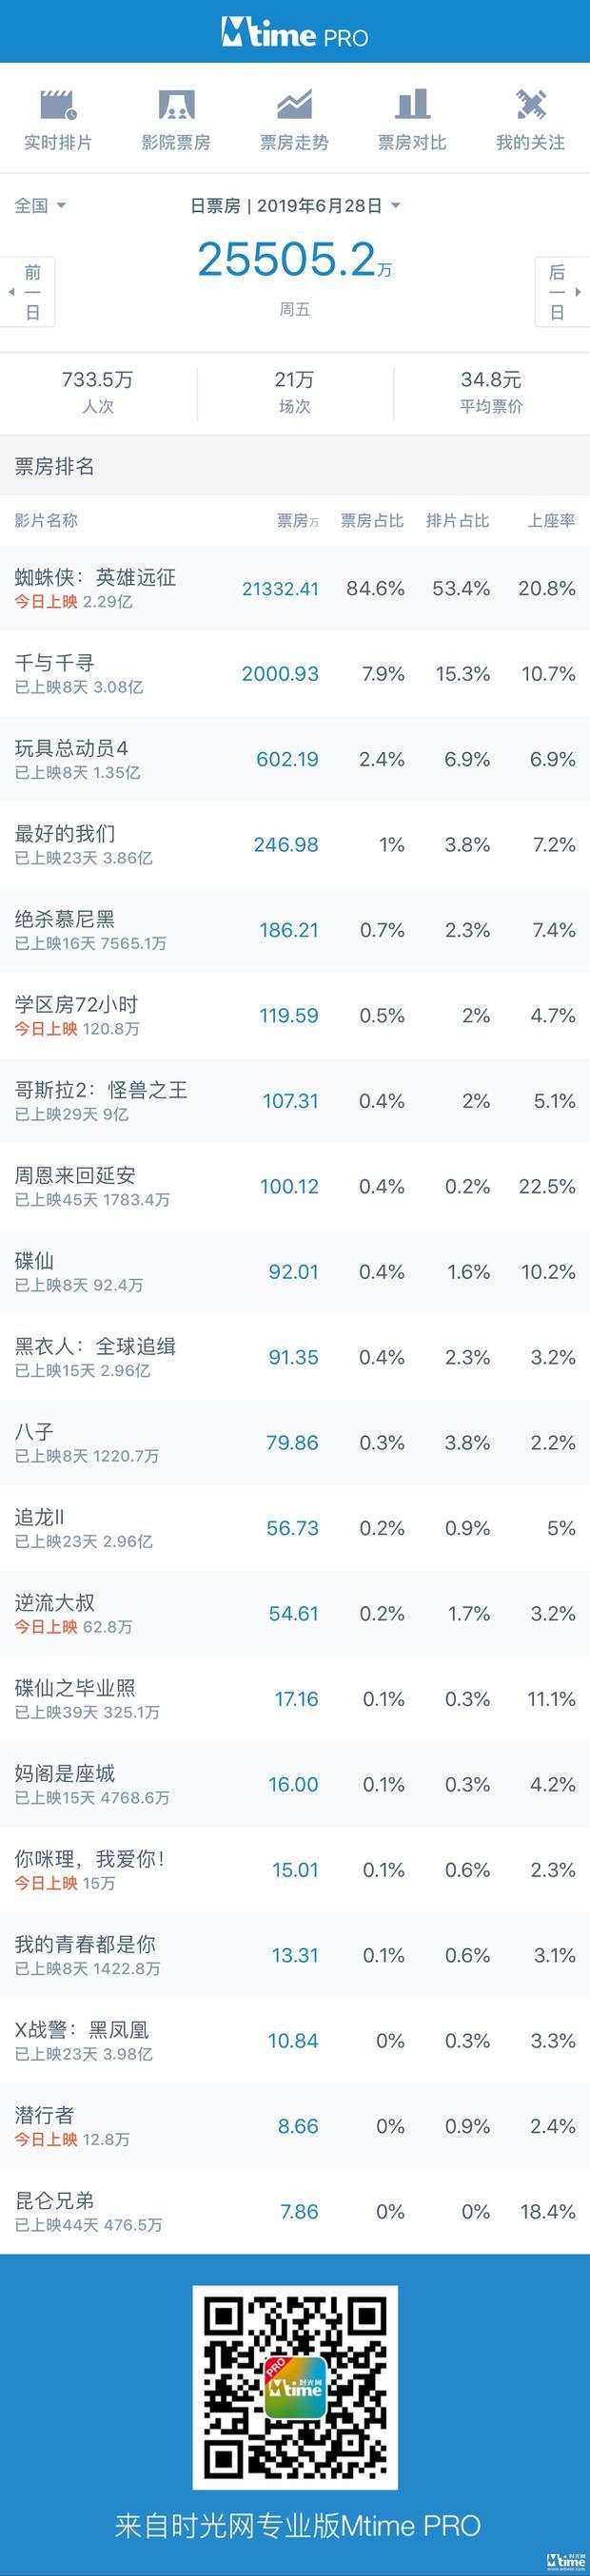Sort by 票房 column header
Image resolution: width=590 pixels, height=2576 pixels.
(x=297, y=520)
